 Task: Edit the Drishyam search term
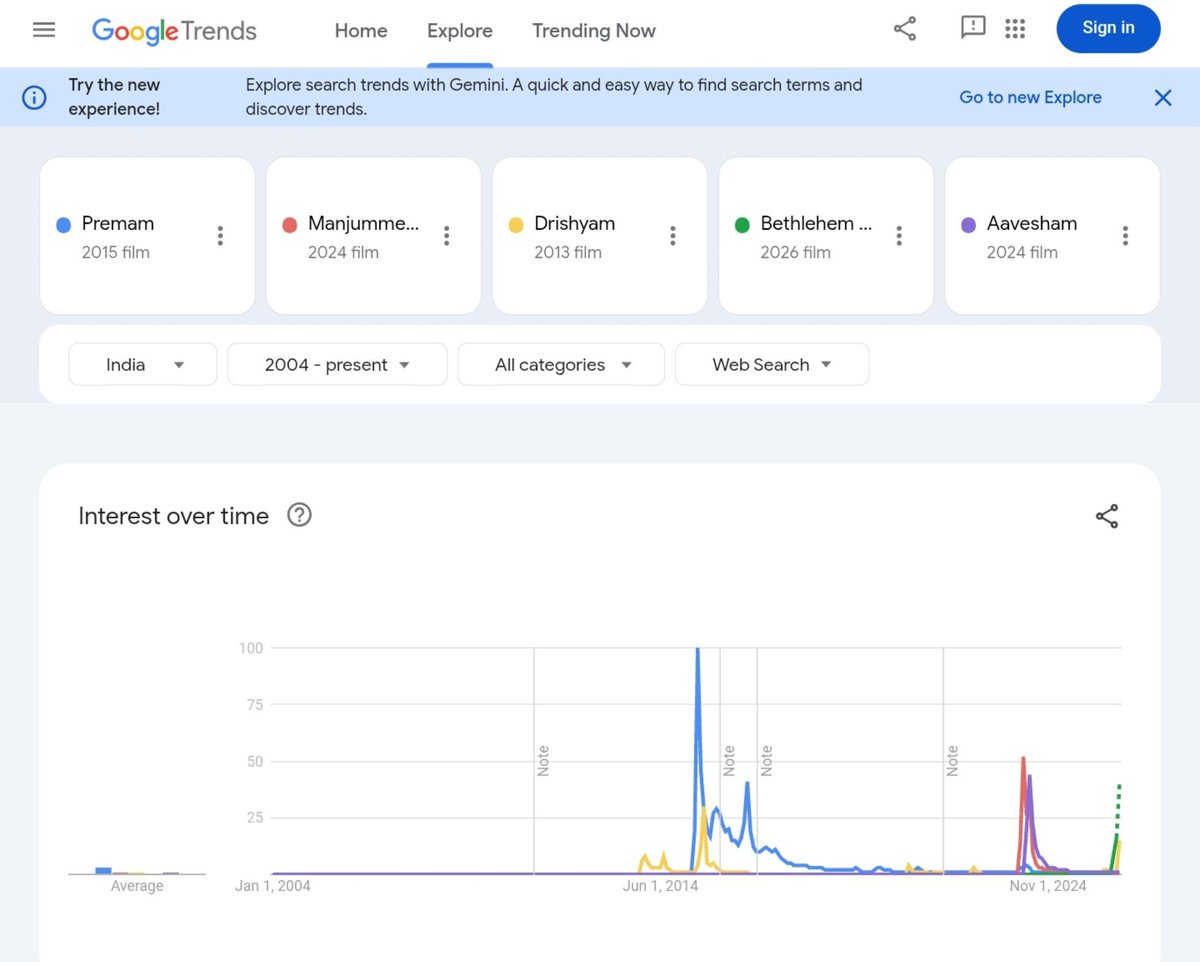[575, 224]
